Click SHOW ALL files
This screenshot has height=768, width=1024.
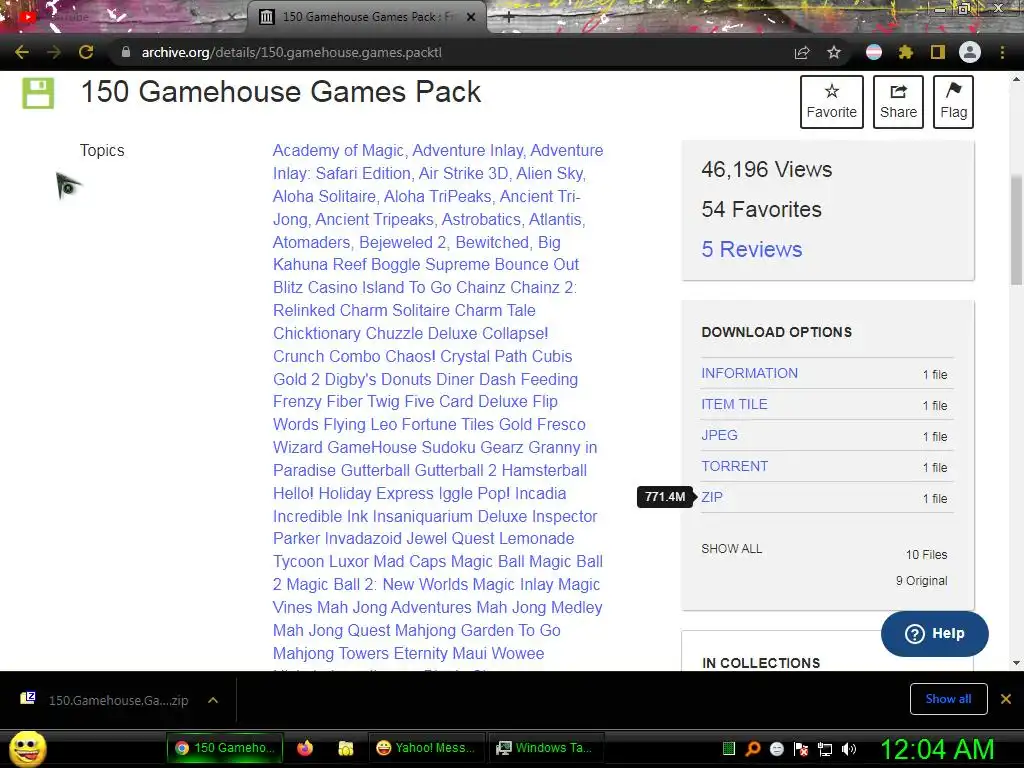click(731, 549)
